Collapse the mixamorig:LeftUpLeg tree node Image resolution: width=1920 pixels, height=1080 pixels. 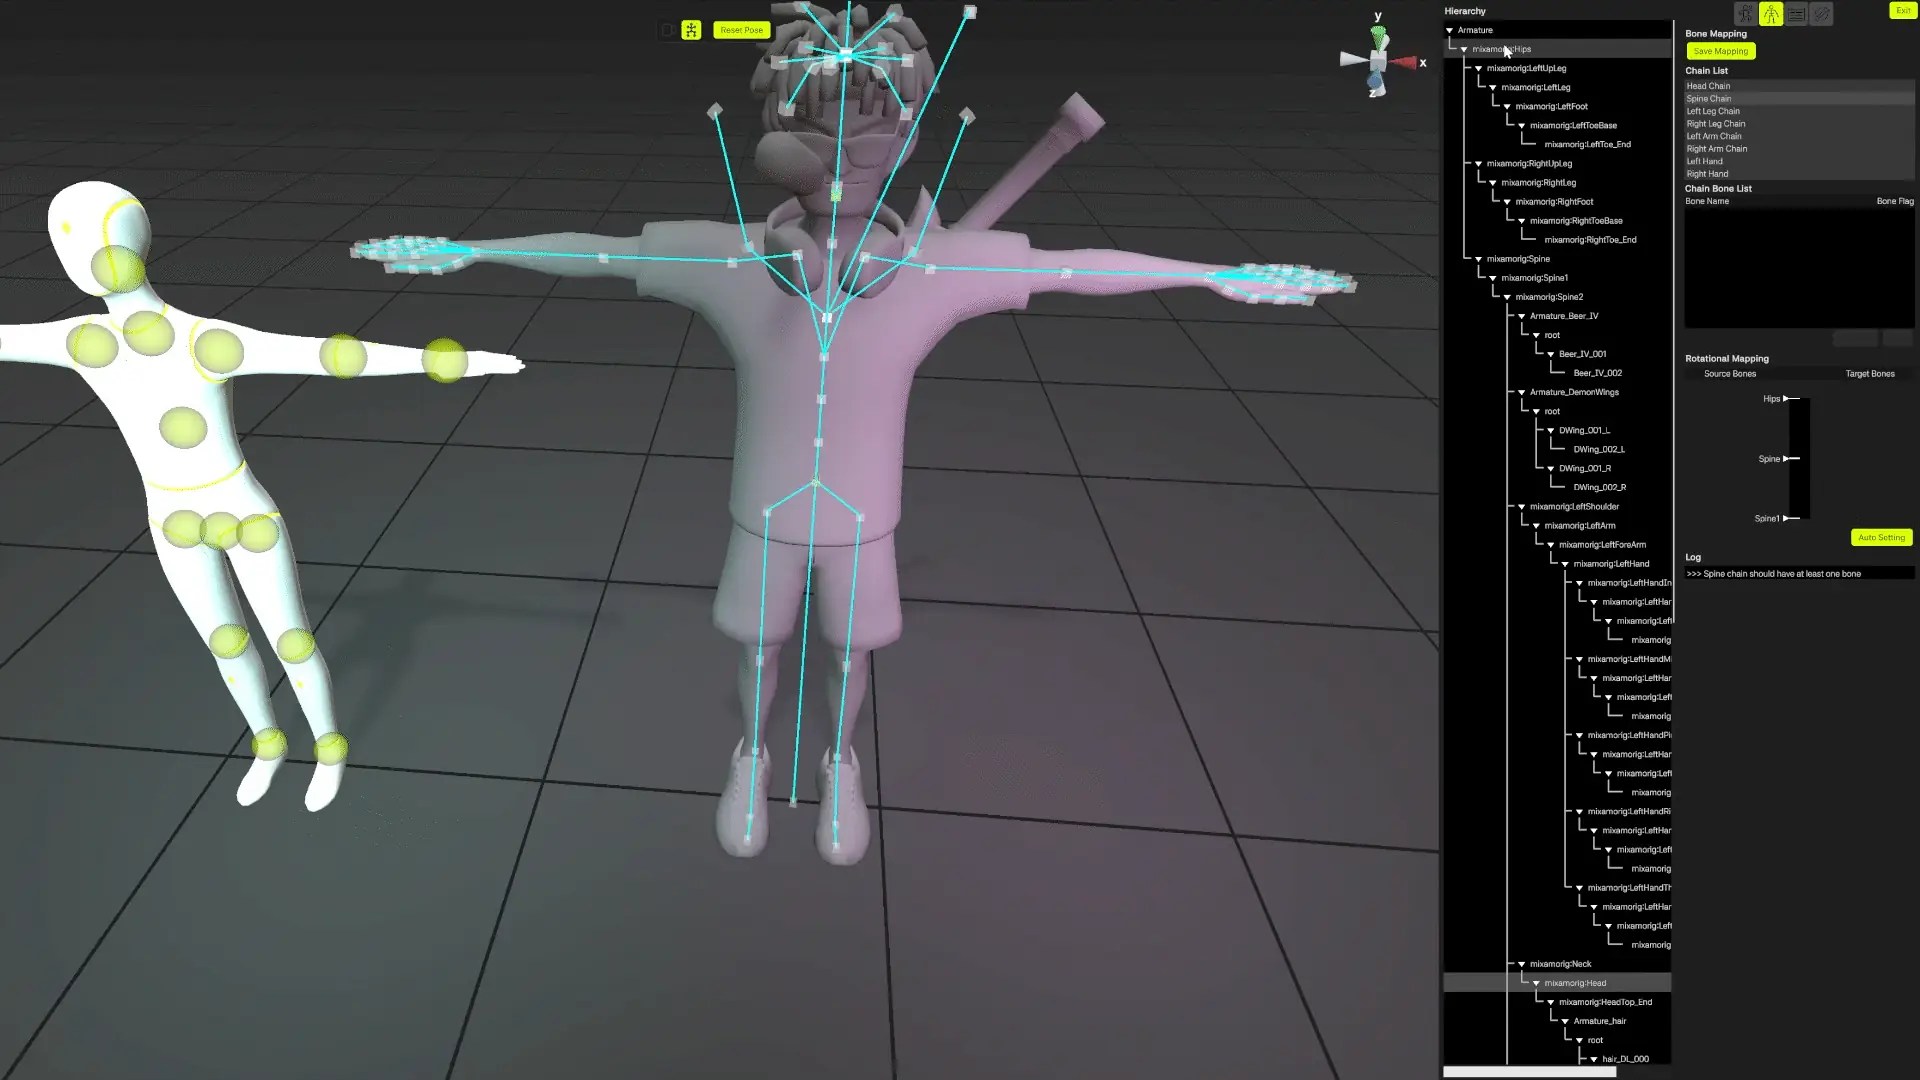pos(1478,69)
